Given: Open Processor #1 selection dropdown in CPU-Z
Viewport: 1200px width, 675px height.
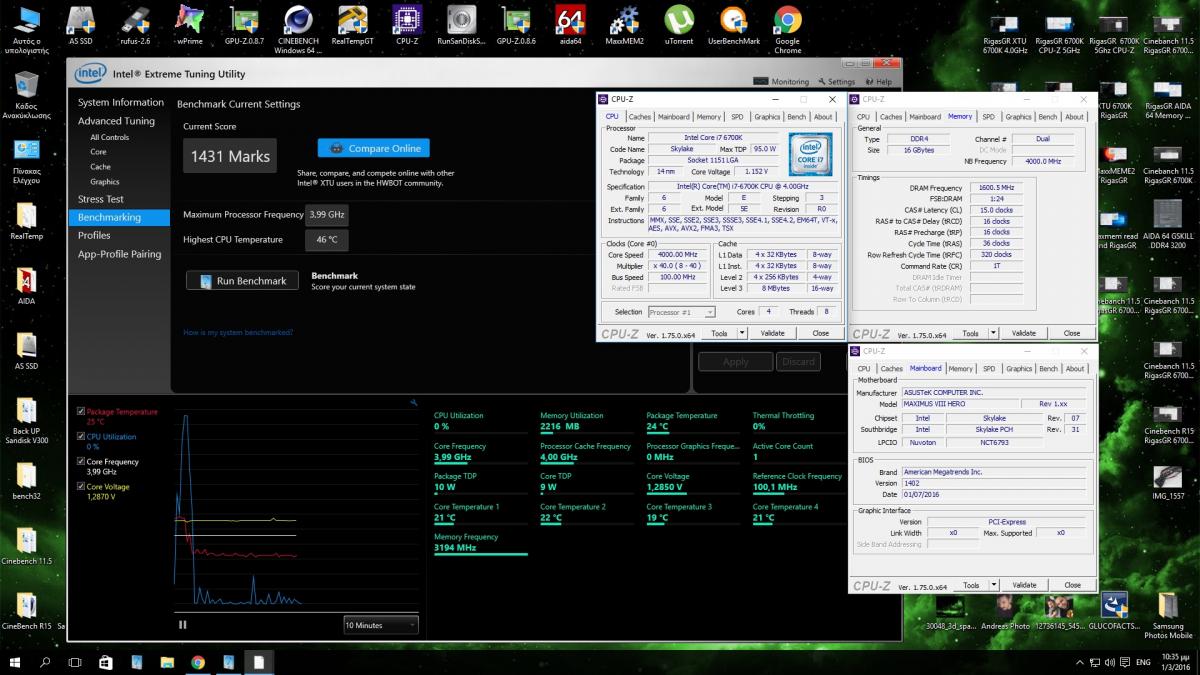Looking at the screenshot, I should (681, 312).
